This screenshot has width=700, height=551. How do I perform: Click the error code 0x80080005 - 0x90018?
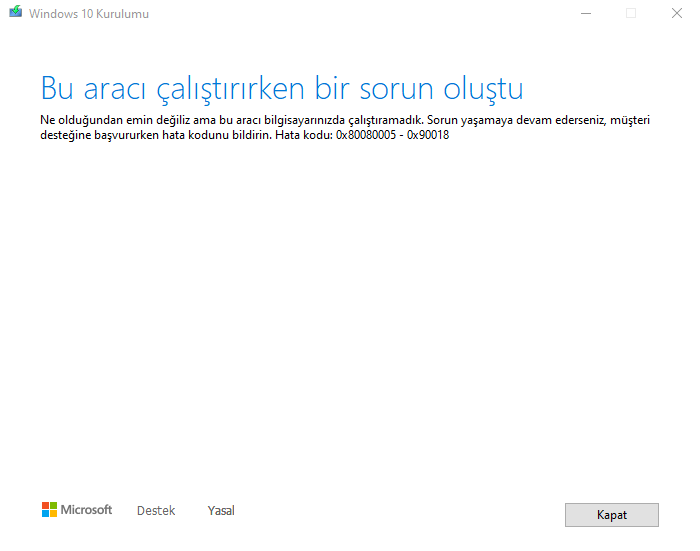pyautogui.click(x=392, y=135)
